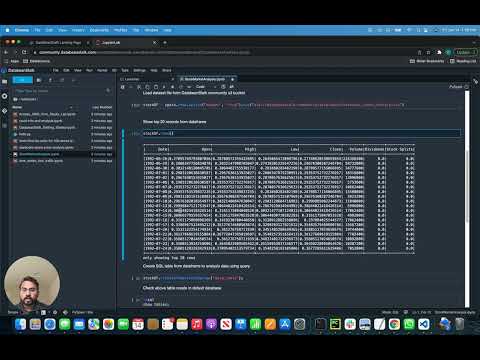Restart kernel and run all cells

[x=189, y=87]
